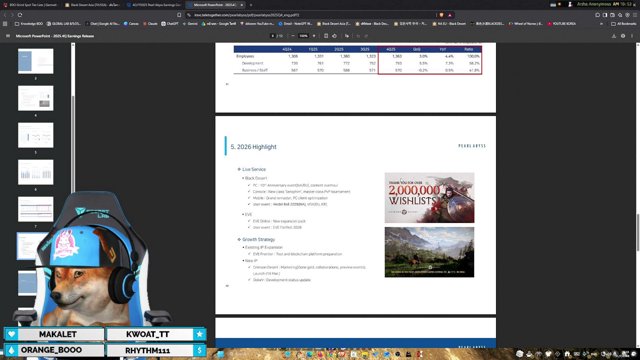Screen dimensions: 640x360
Task: Click the KWOAT_TT name in the overlay
Action: tap(147, 334)
